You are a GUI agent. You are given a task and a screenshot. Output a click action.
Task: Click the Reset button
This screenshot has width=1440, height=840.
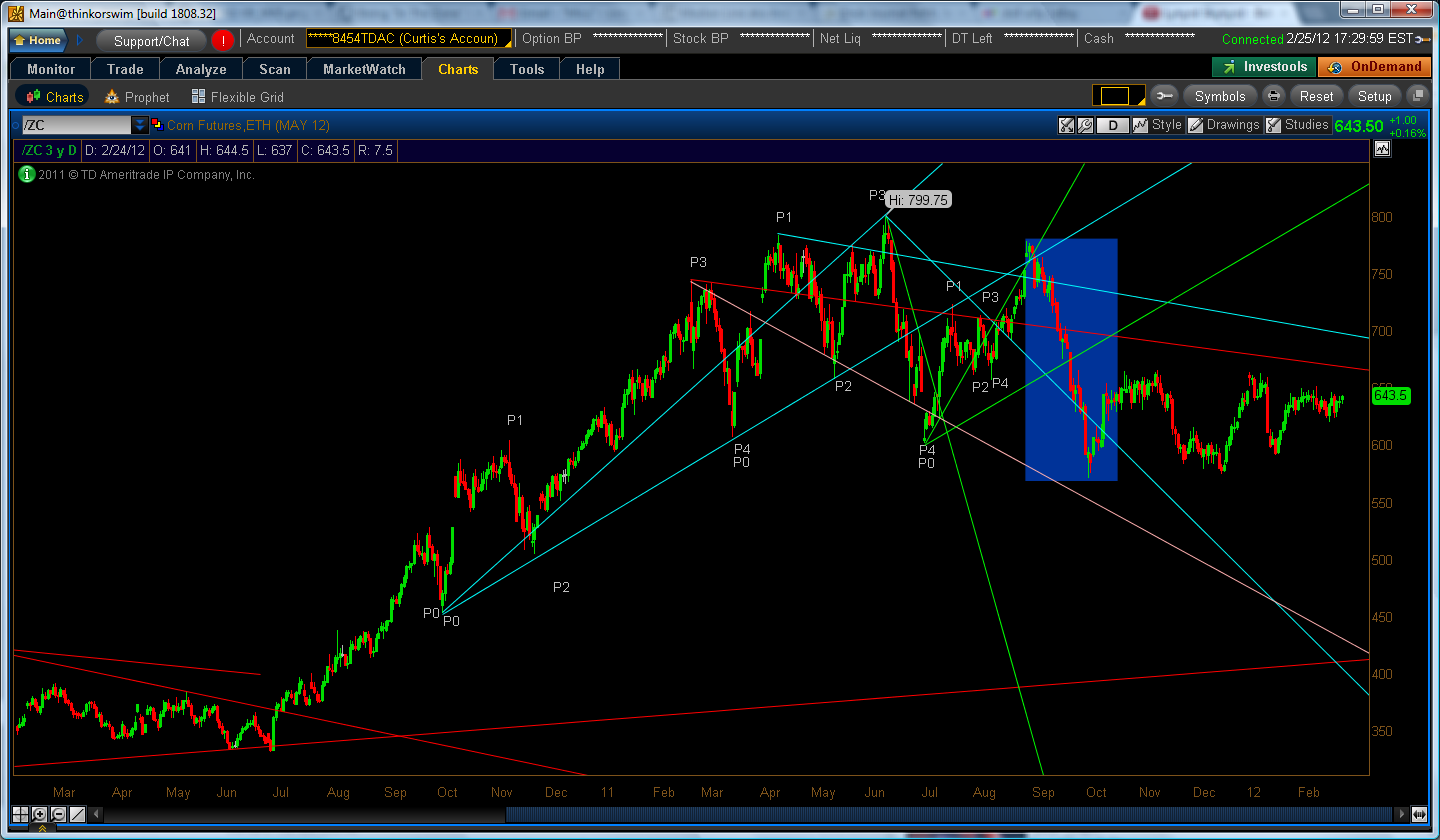[x=1316, y=96]
